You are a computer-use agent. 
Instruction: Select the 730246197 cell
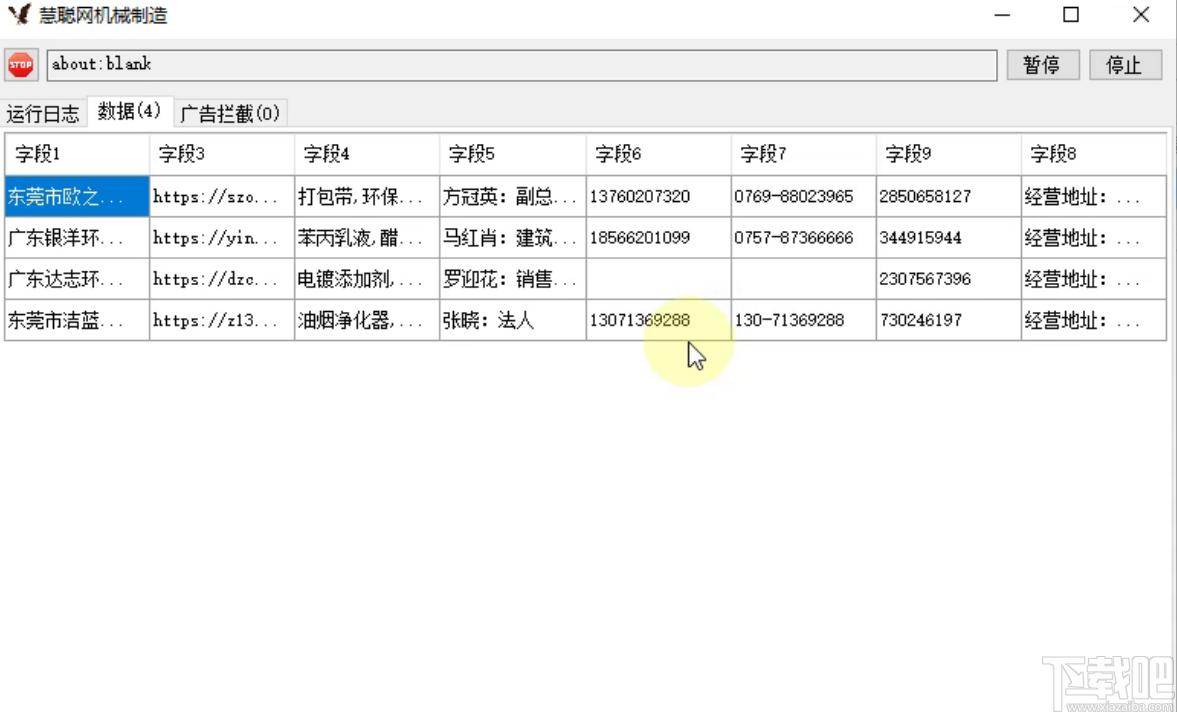[x=949, y=320]
